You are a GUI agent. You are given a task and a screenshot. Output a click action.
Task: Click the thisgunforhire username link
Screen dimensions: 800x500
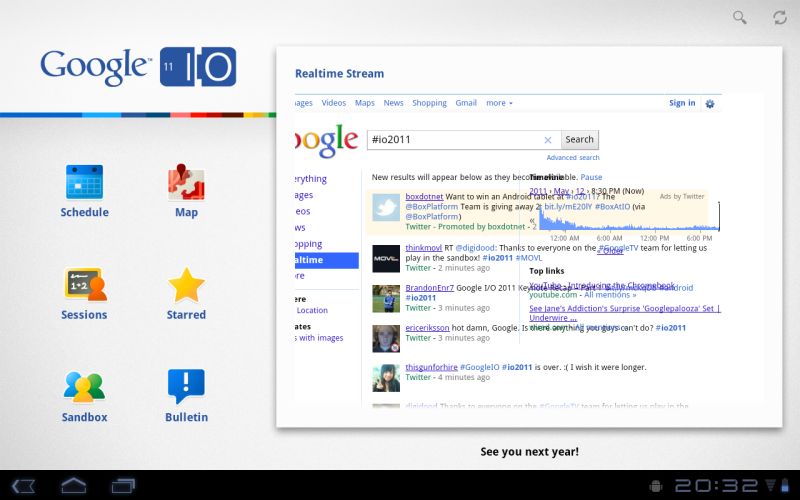(432, 367)
